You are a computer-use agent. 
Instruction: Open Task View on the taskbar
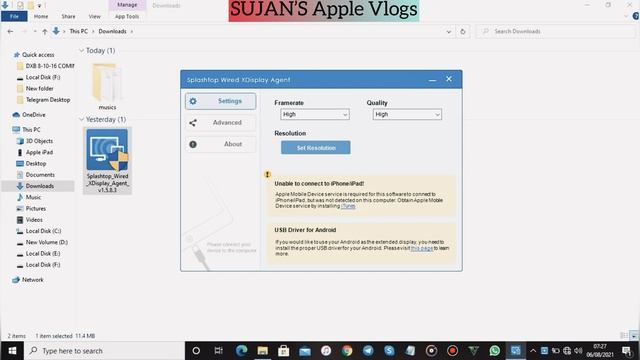click(x=218, y=351)
